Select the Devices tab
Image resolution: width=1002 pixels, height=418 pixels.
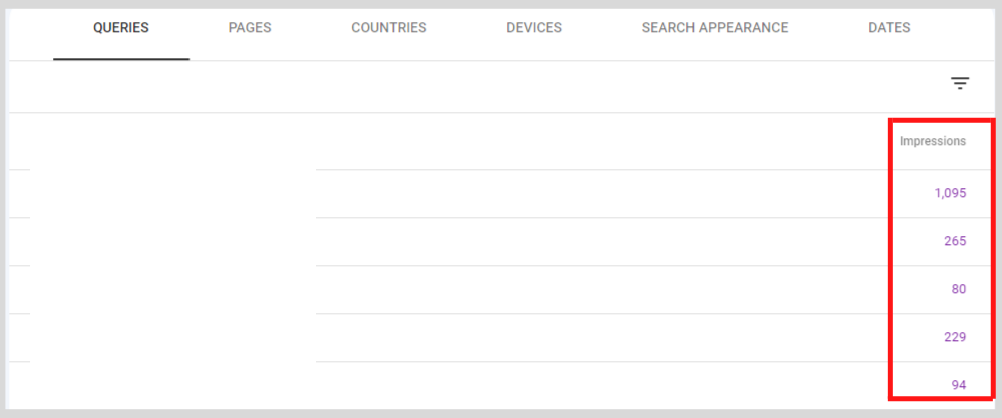click(x=534, y=28)
